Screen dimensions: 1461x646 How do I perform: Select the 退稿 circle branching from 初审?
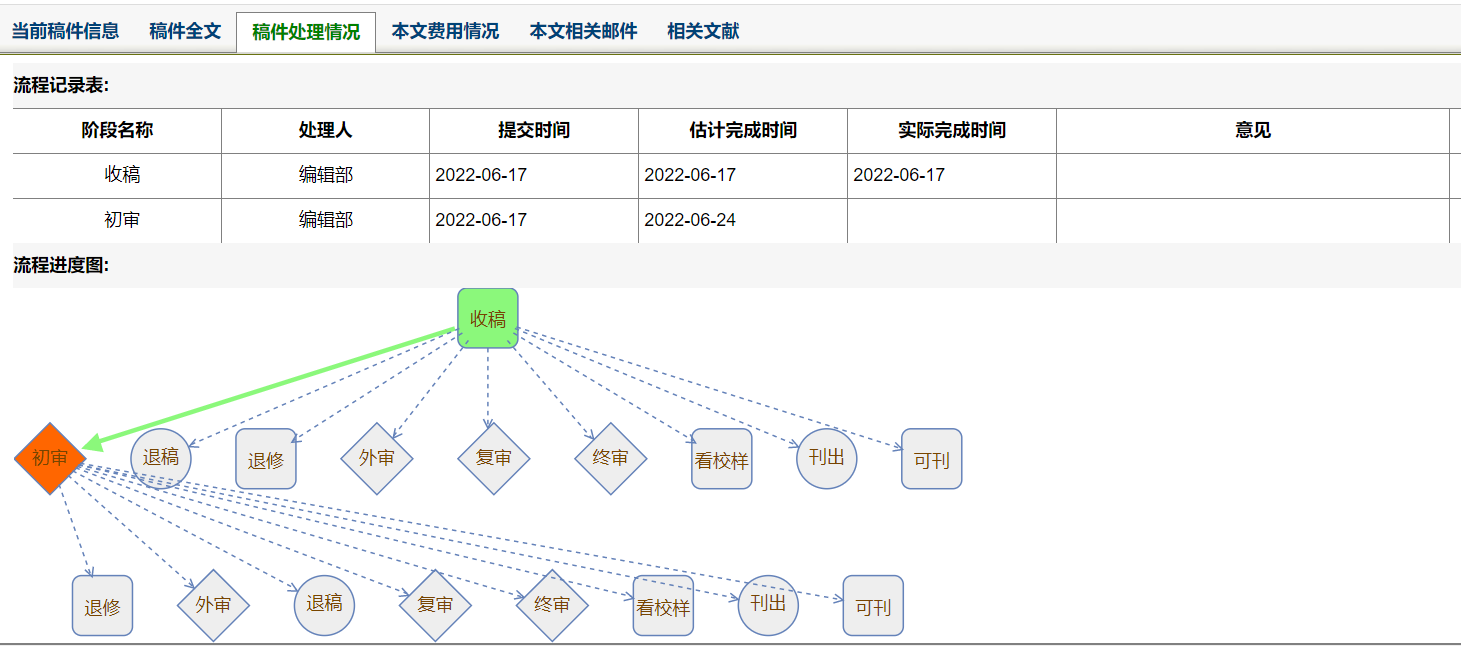(324, 604)
